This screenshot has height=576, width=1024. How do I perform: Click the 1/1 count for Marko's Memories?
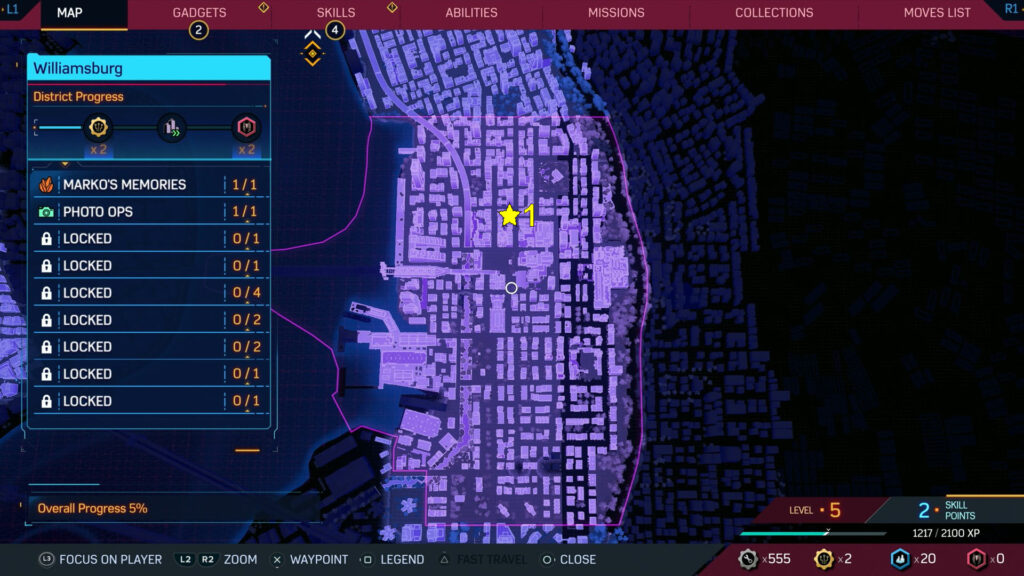coord(245,185)
